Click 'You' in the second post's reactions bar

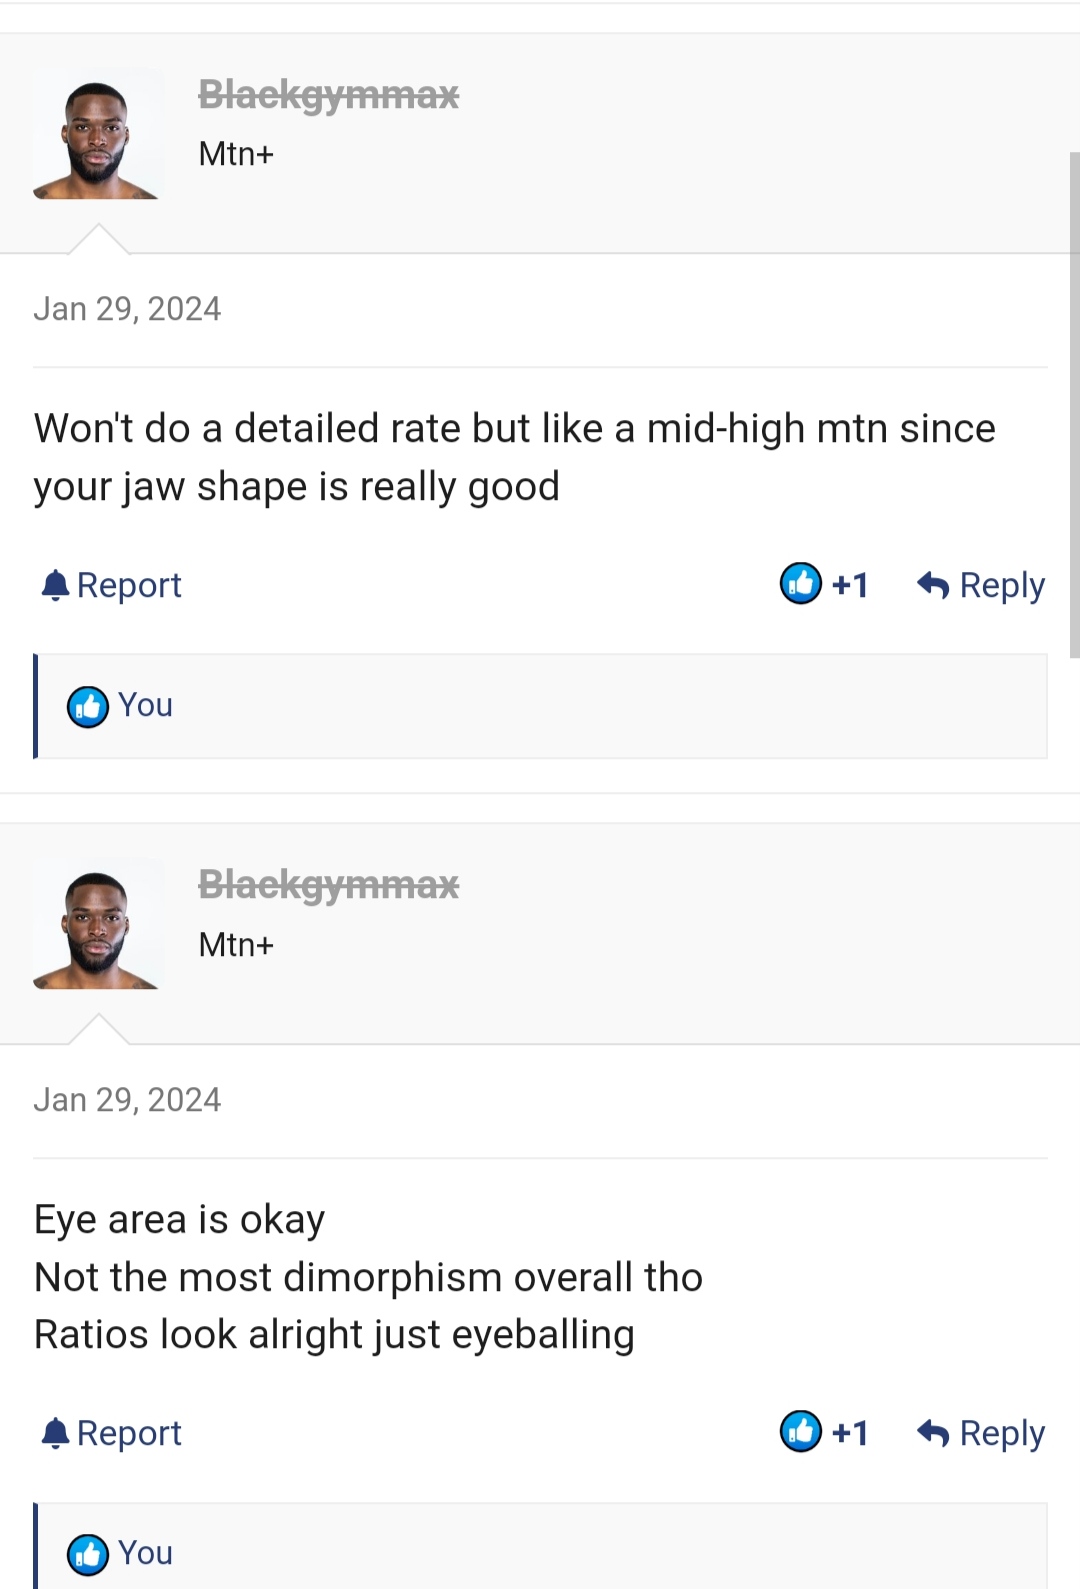point(145,1553)
